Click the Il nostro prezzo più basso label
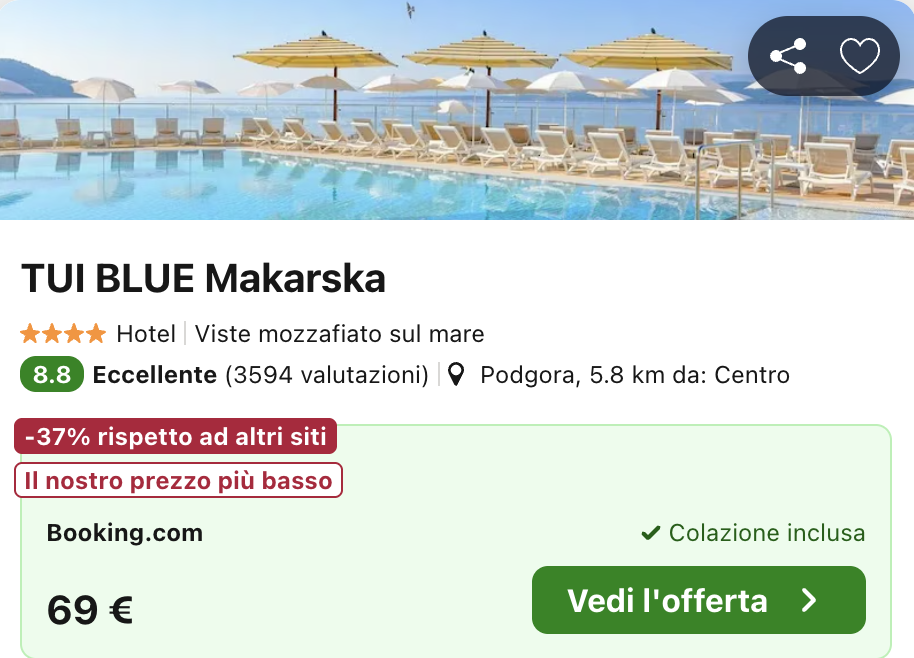Image resolution: width=914 pixels, height=658 pixels. (178, 480)
